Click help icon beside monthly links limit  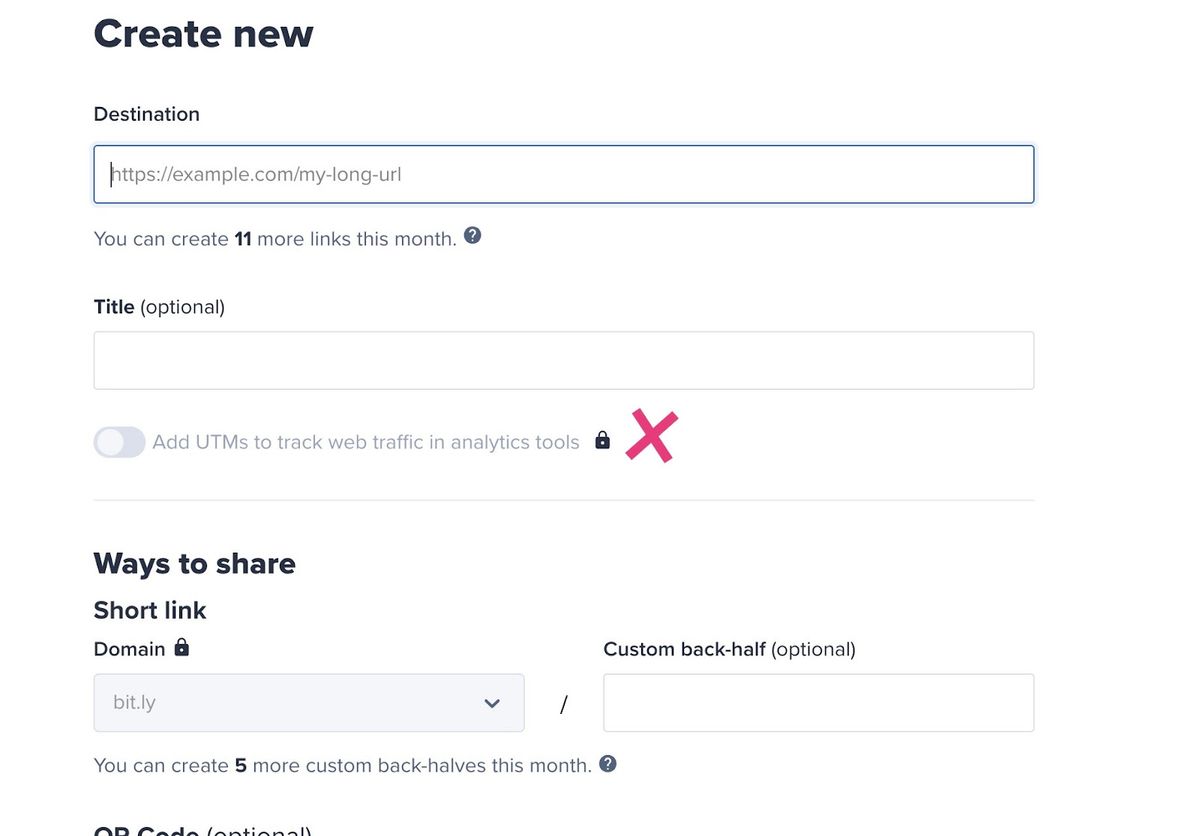point(473,236)
